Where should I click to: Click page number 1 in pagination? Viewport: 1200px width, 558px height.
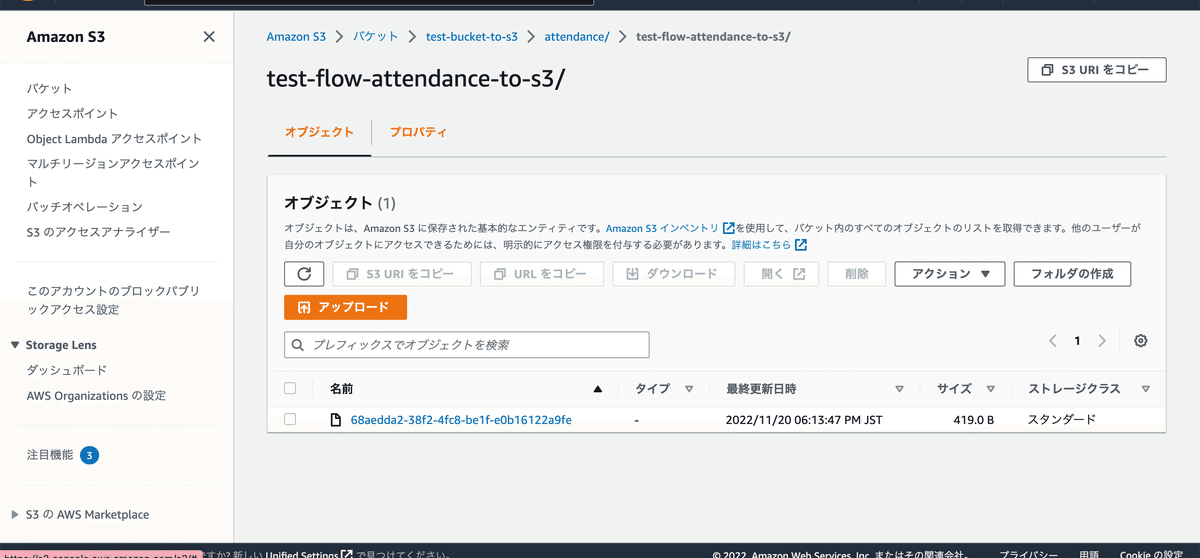[x=1077, y=341]
